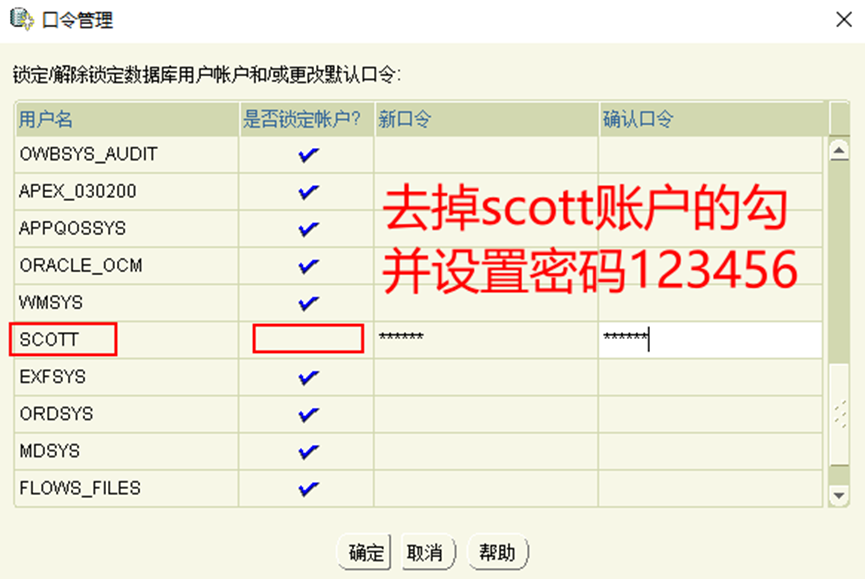Click scrollbar down arrow in user table
The image size is (865, 579).
[x=839, y=495]
